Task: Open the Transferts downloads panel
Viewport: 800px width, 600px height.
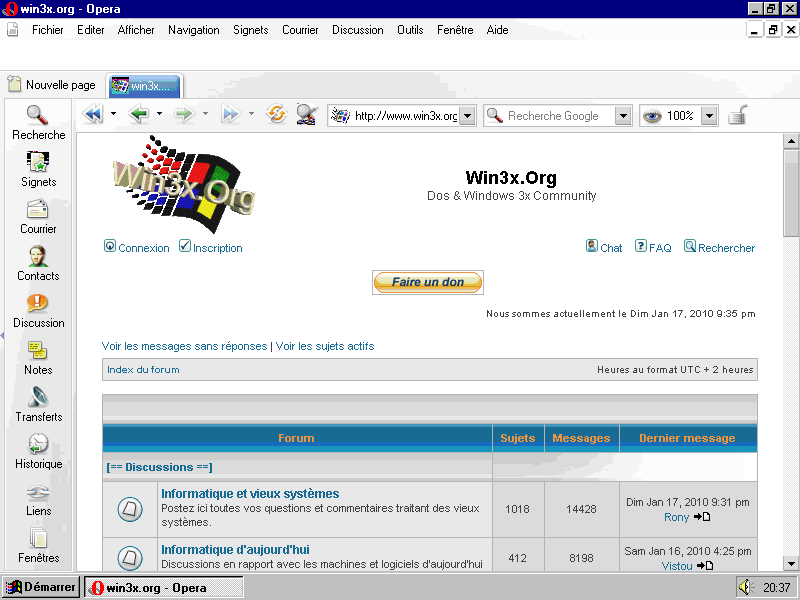Action: [38, 404]
